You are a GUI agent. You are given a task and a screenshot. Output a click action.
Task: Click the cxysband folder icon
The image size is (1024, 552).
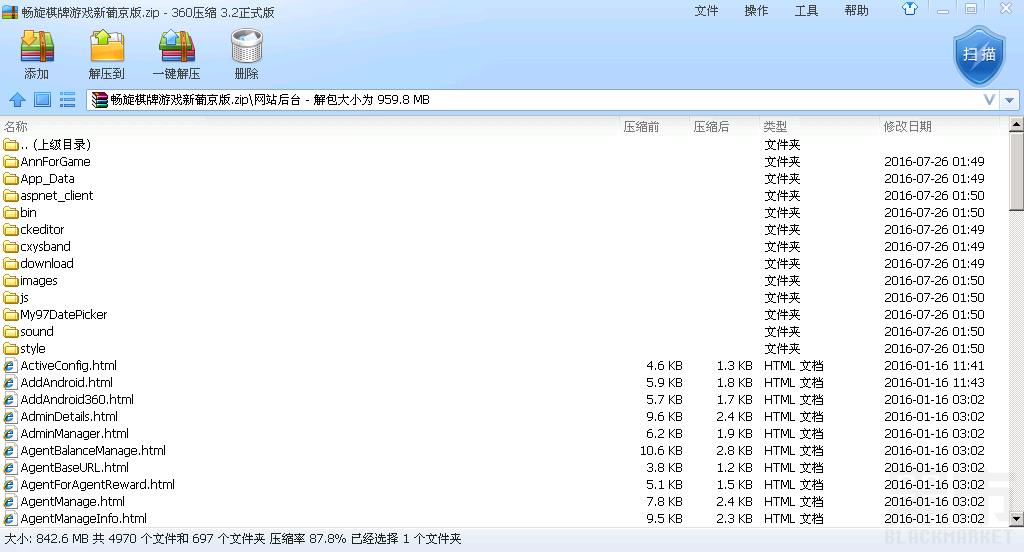point(10,246)
